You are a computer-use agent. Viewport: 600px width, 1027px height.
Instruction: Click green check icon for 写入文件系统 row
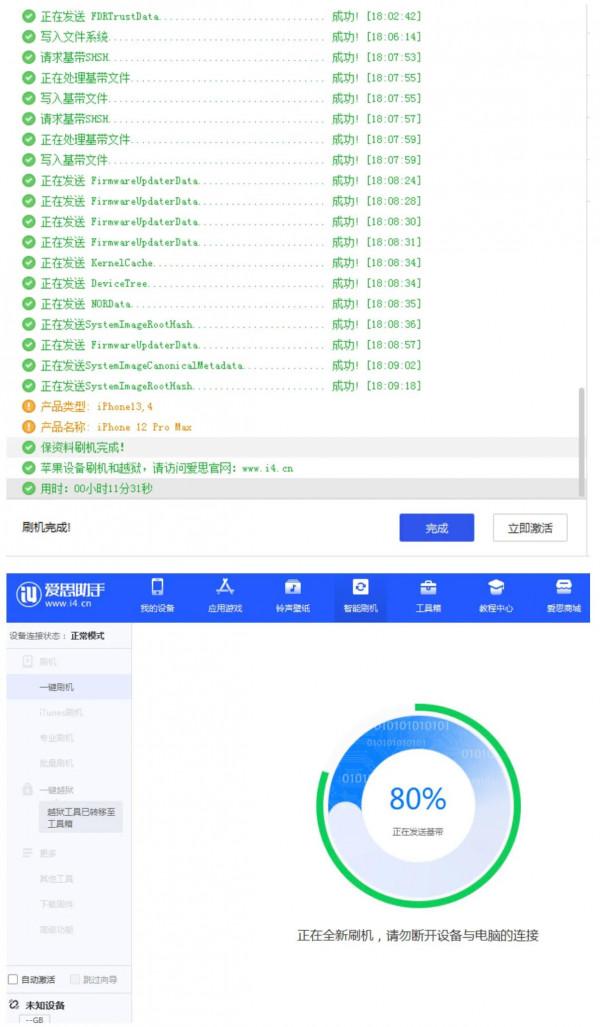(28, 36)
